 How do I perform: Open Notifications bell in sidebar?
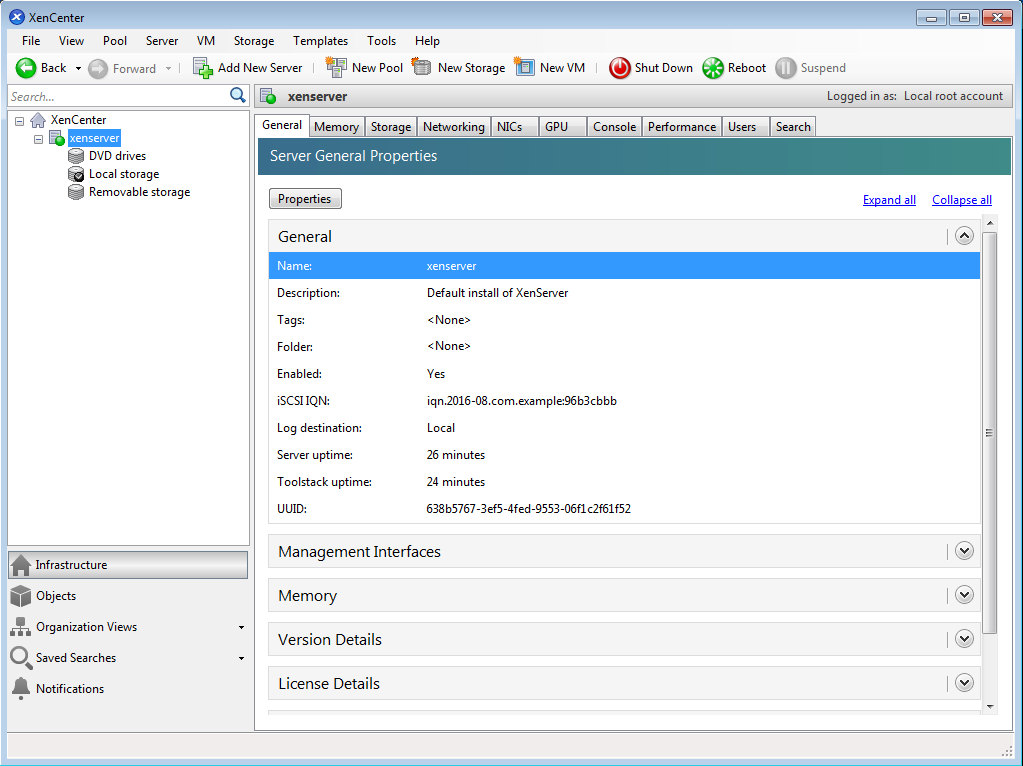pos(20,689)
